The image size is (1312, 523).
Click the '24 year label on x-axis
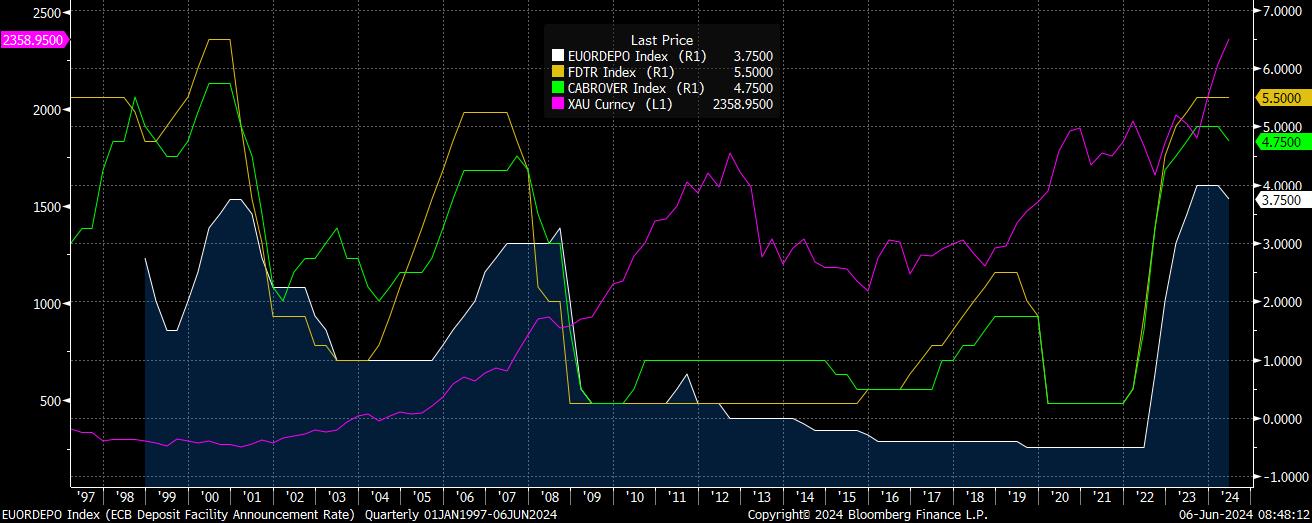pos(1230,496)
